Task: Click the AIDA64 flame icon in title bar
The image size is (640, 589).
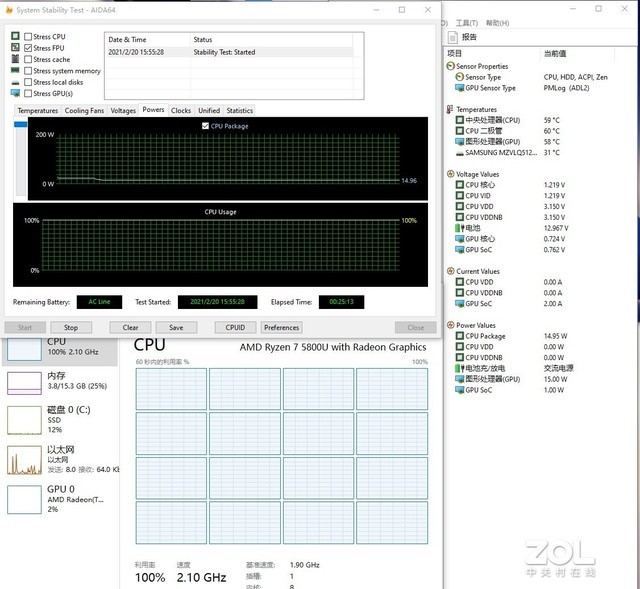Action: (9, 10)
